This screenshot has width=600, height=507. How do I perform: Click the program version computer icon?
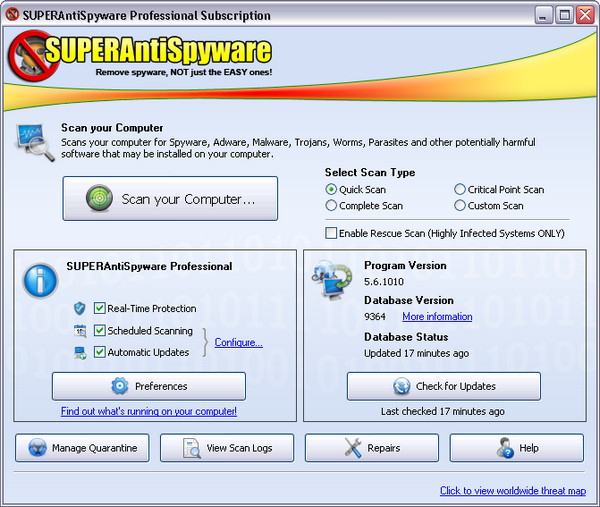click(332, 279)
